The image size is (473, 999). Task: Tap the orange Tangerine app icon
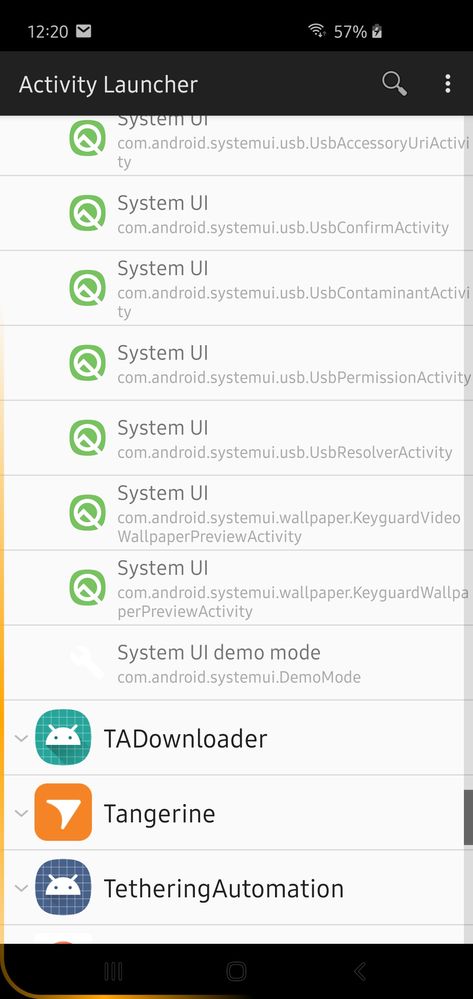[63, 812]
